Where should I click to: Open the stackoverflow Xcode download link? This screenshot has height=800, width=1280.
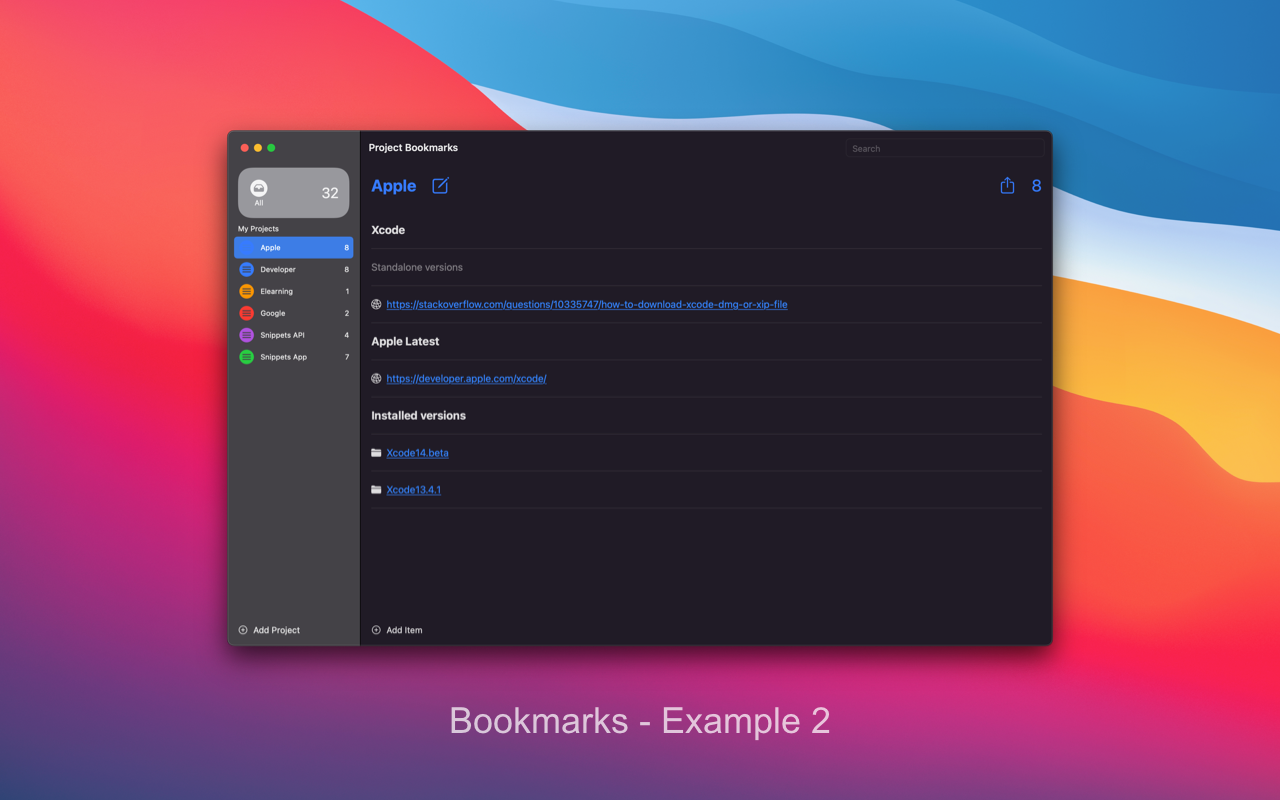coord(587,304)
